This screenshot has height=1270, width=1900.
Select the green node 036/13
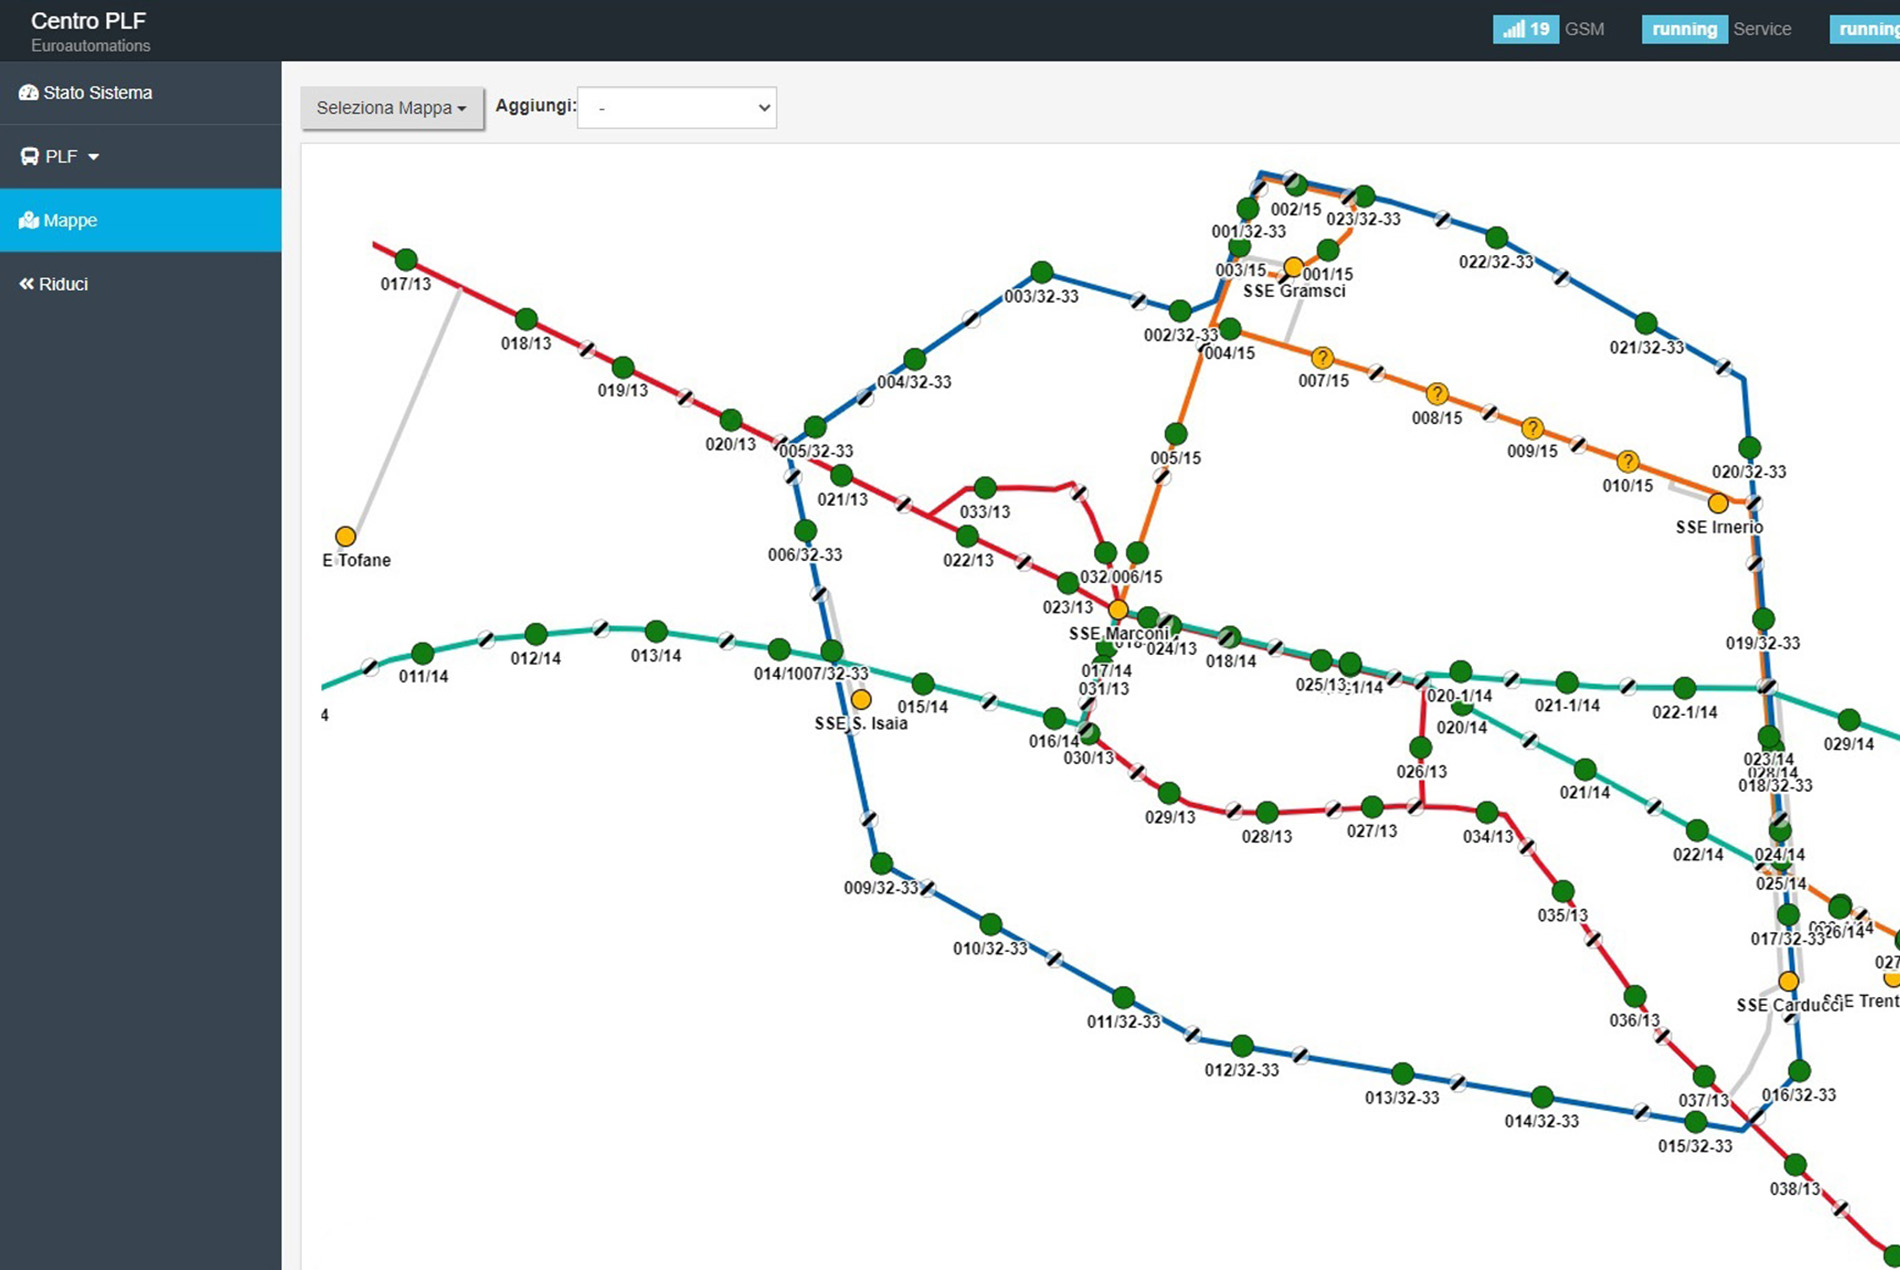pos(1635,997)
